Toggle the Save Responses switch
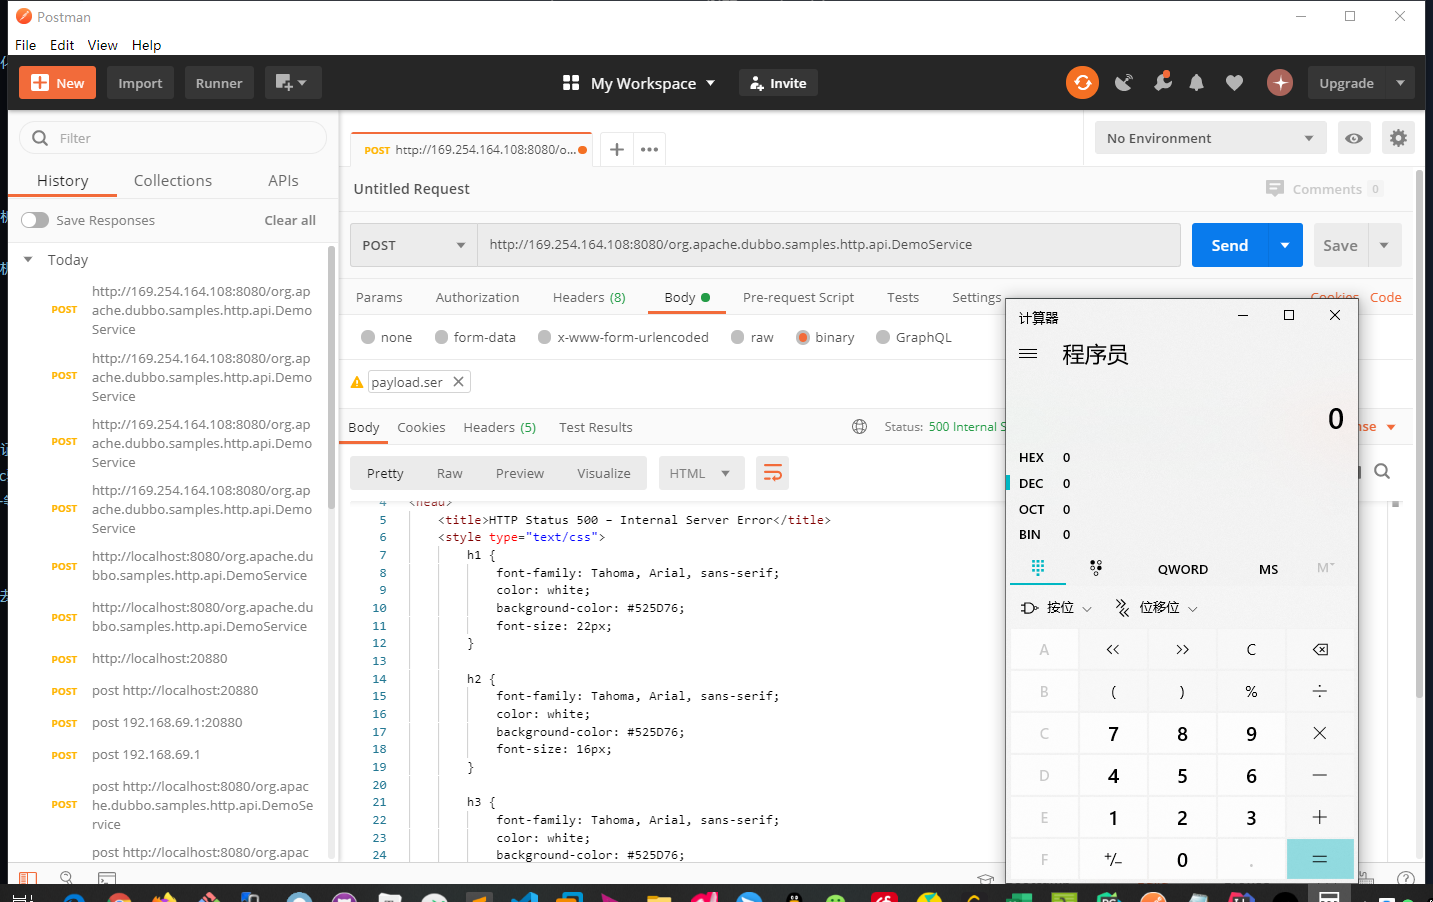The width and height of the screenshot is (1433, 902). tap(35, 220)
